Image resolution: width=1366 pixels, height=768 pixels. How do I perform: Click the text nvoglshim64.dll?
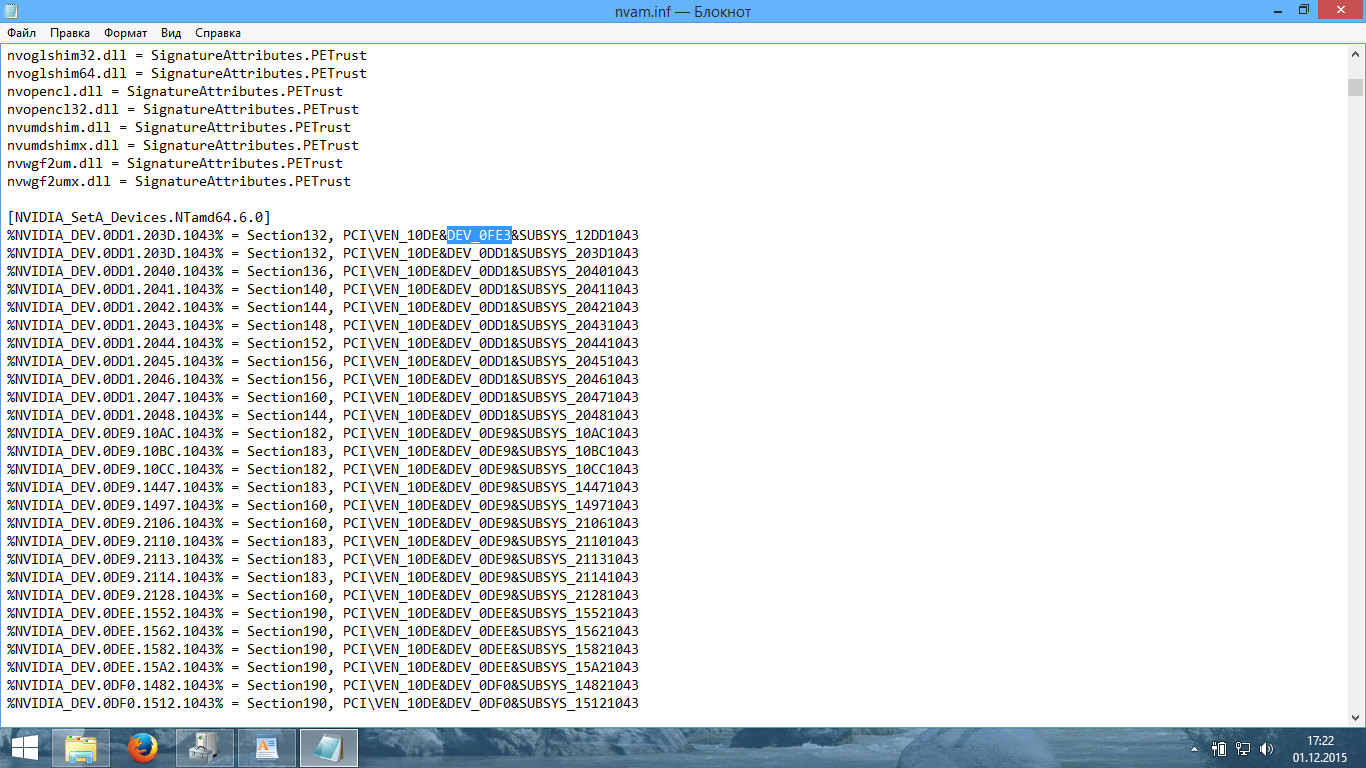click(67, 73)
